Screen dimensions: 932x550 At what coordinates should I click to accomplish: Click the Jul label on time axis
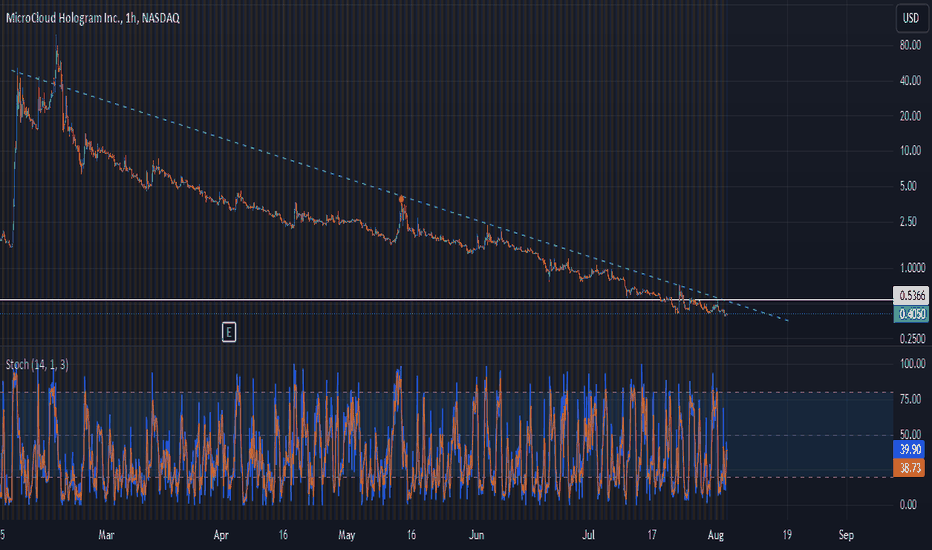(x=588, y=535)
